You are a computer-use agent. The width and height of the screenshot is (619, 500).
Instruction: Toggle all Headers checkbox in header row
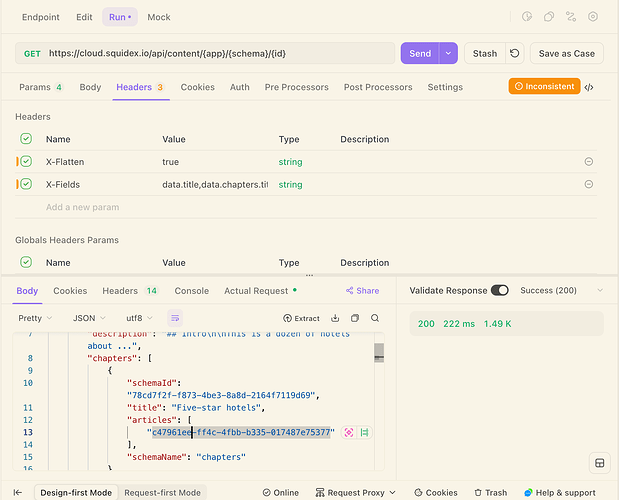[x=26, y=139]
